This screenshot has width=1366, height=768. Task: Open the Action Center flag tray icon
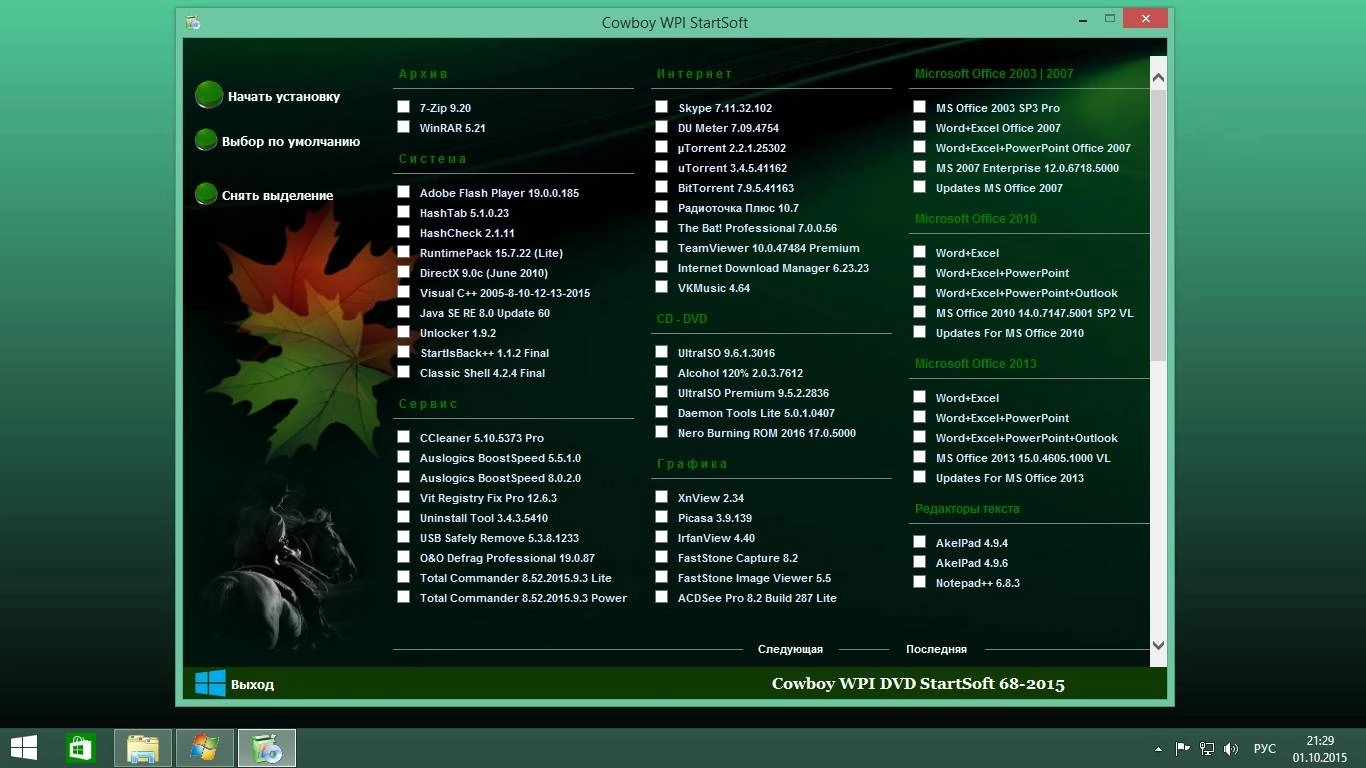[x=1183, y=748]
